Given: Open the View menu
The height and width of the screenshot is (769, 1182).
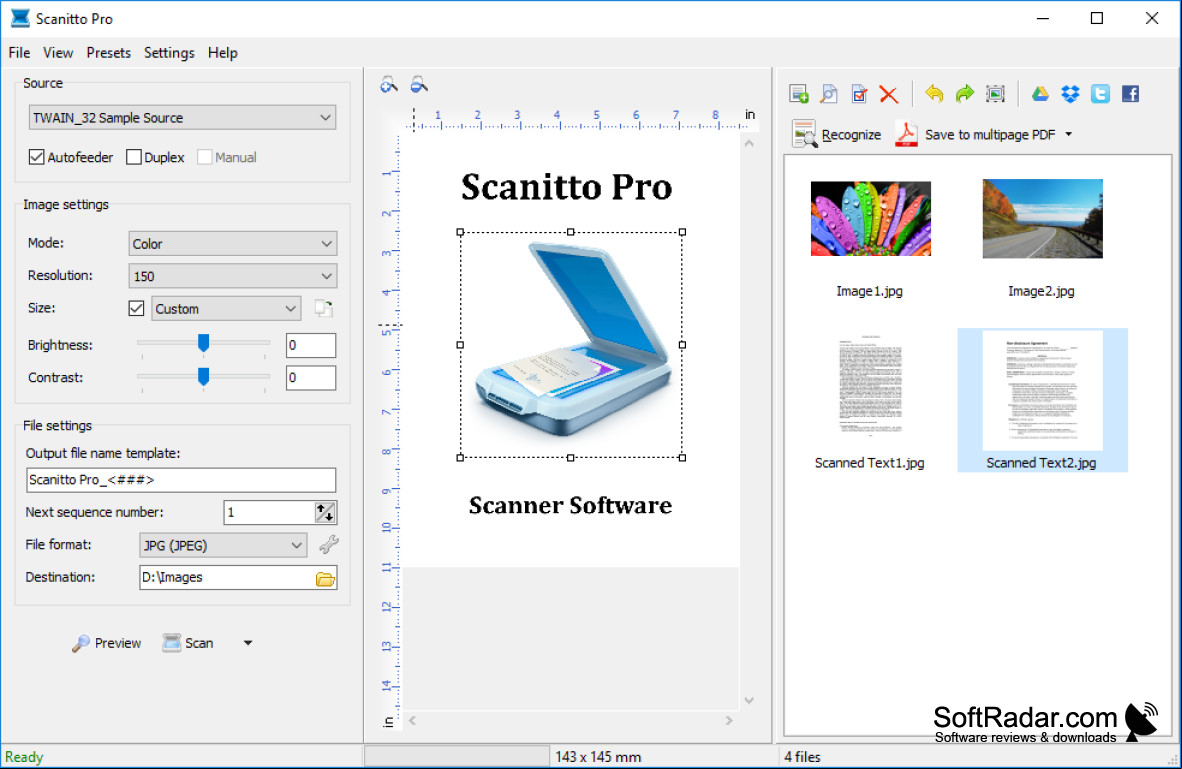Looking at the screenshot, I should (x=58, y=53).
